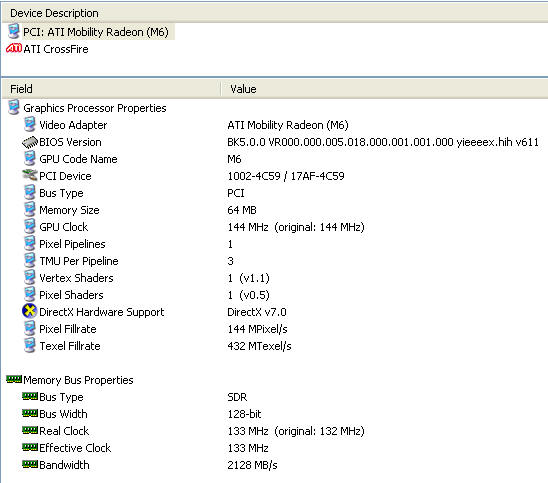548x483 pixels.
Task: Select the Memory Size field label
Action: tap(69, 210)
